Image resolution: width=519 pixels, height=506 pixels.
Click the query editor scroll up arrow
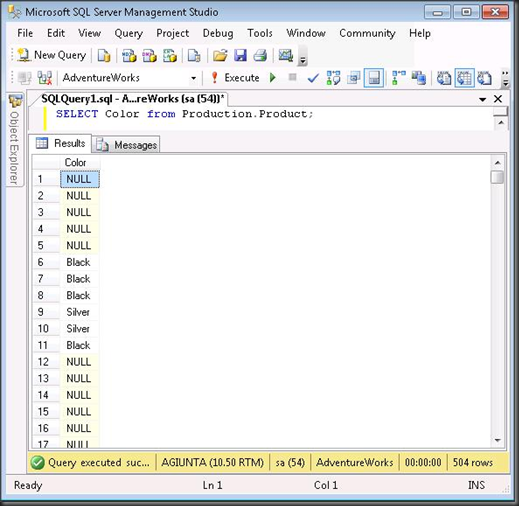click(x=501, y=123)
